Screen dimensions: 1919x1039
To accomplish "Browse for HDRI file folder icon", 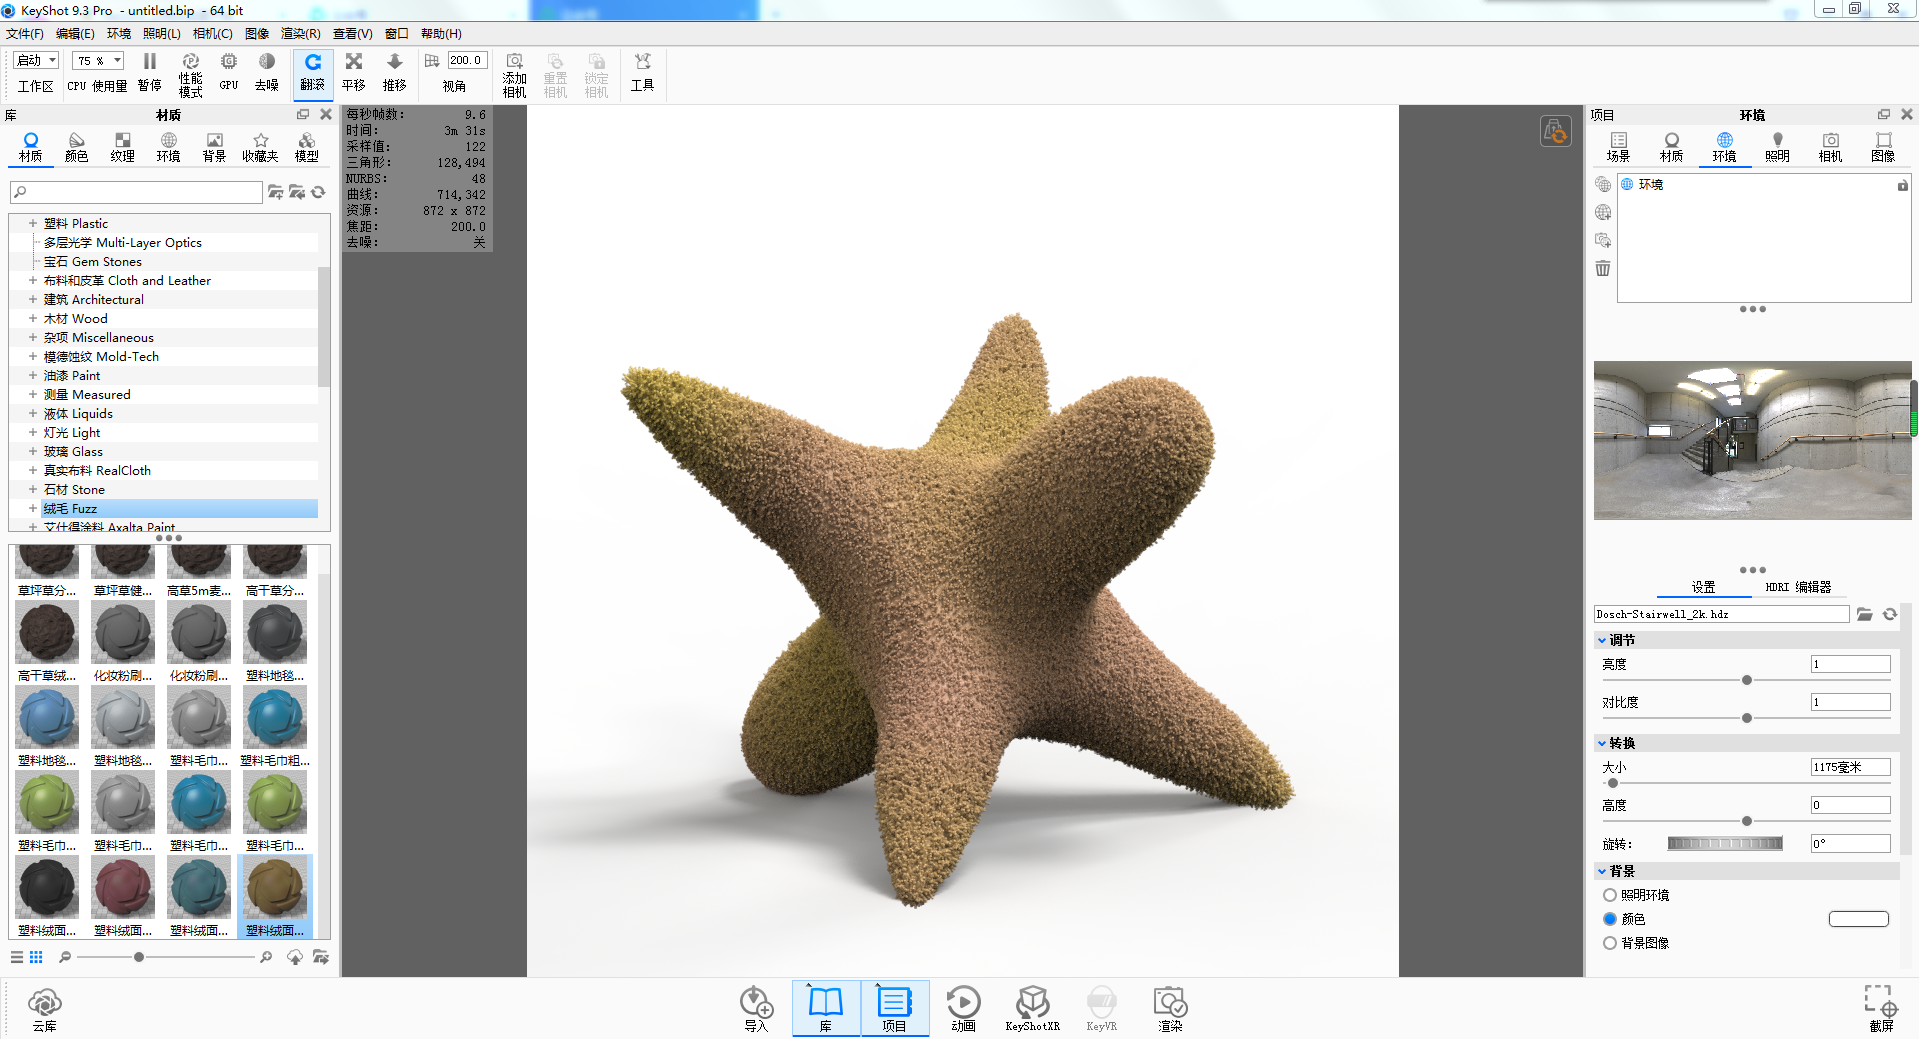I will tap(1865, 614).
